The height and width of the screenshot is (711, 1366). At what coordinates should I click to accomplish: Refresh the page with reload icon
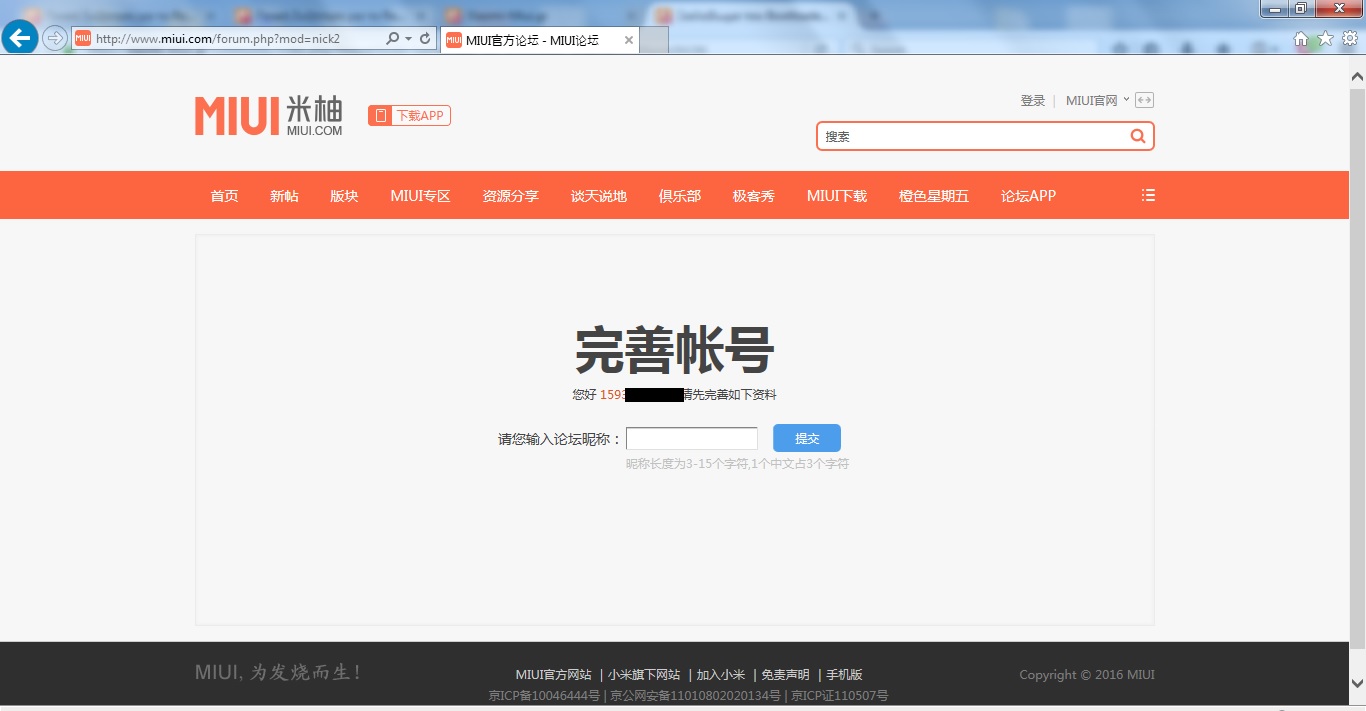(x=425, y=38)
